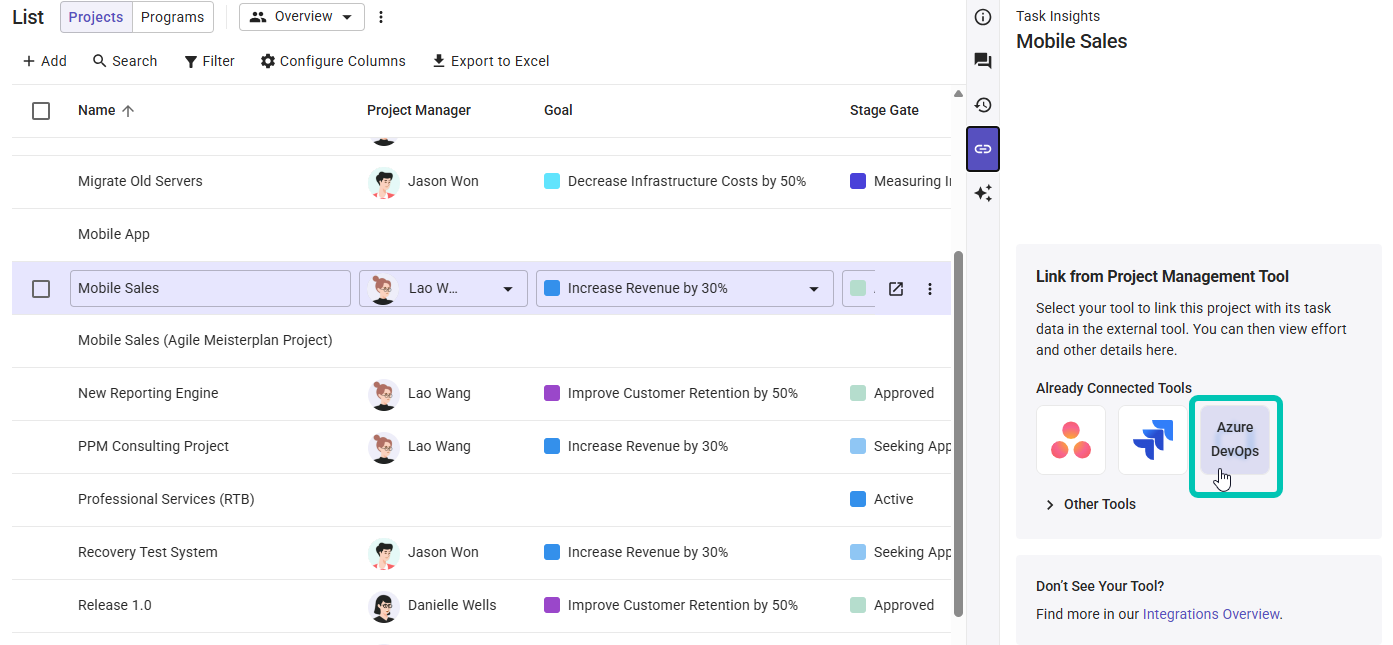Click the Goal column header
This screenshot has height=645, width=1393.
[x=558, y=111]
